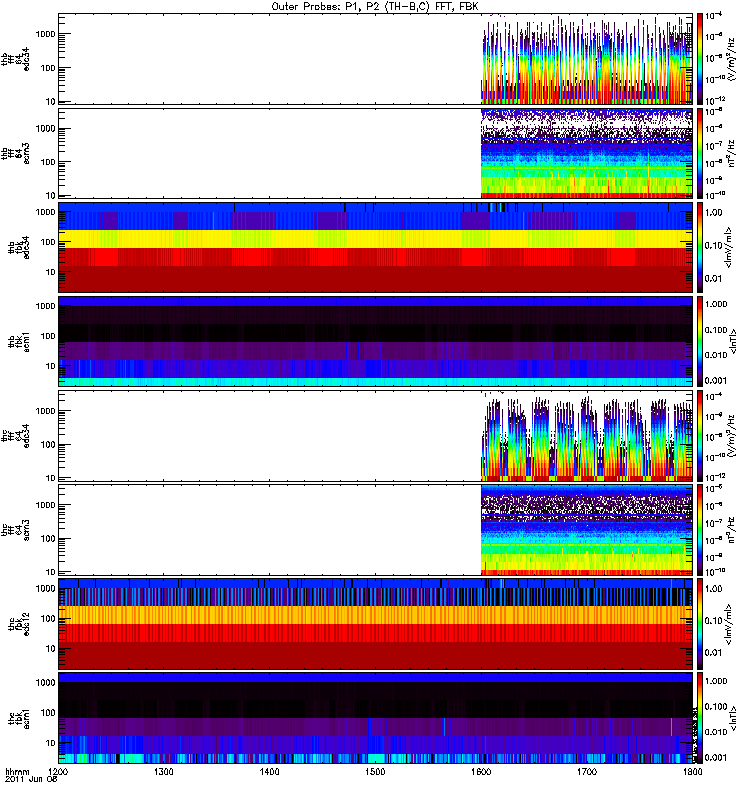Click the thb fff edc34 spectrogram data after 1600
750x800 pixels.
[x=587, y=61]
